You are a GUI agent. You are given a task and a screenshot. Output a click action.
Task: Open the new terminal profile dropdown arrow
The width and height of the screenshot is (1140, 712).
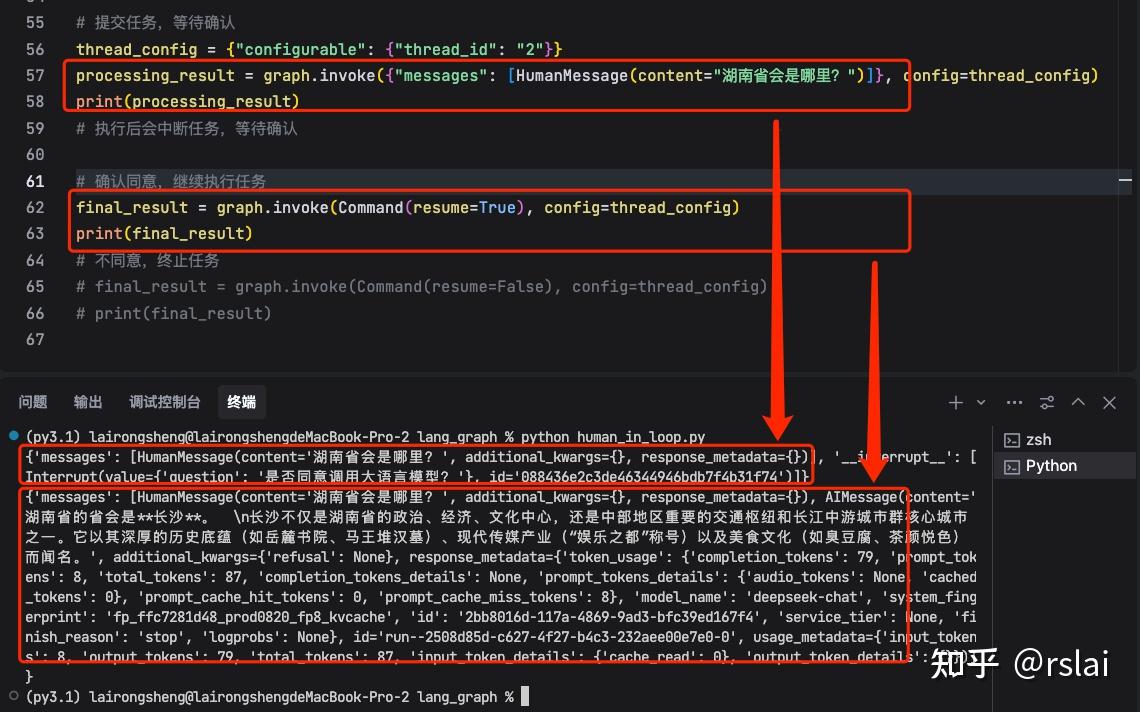pos(981,402)
